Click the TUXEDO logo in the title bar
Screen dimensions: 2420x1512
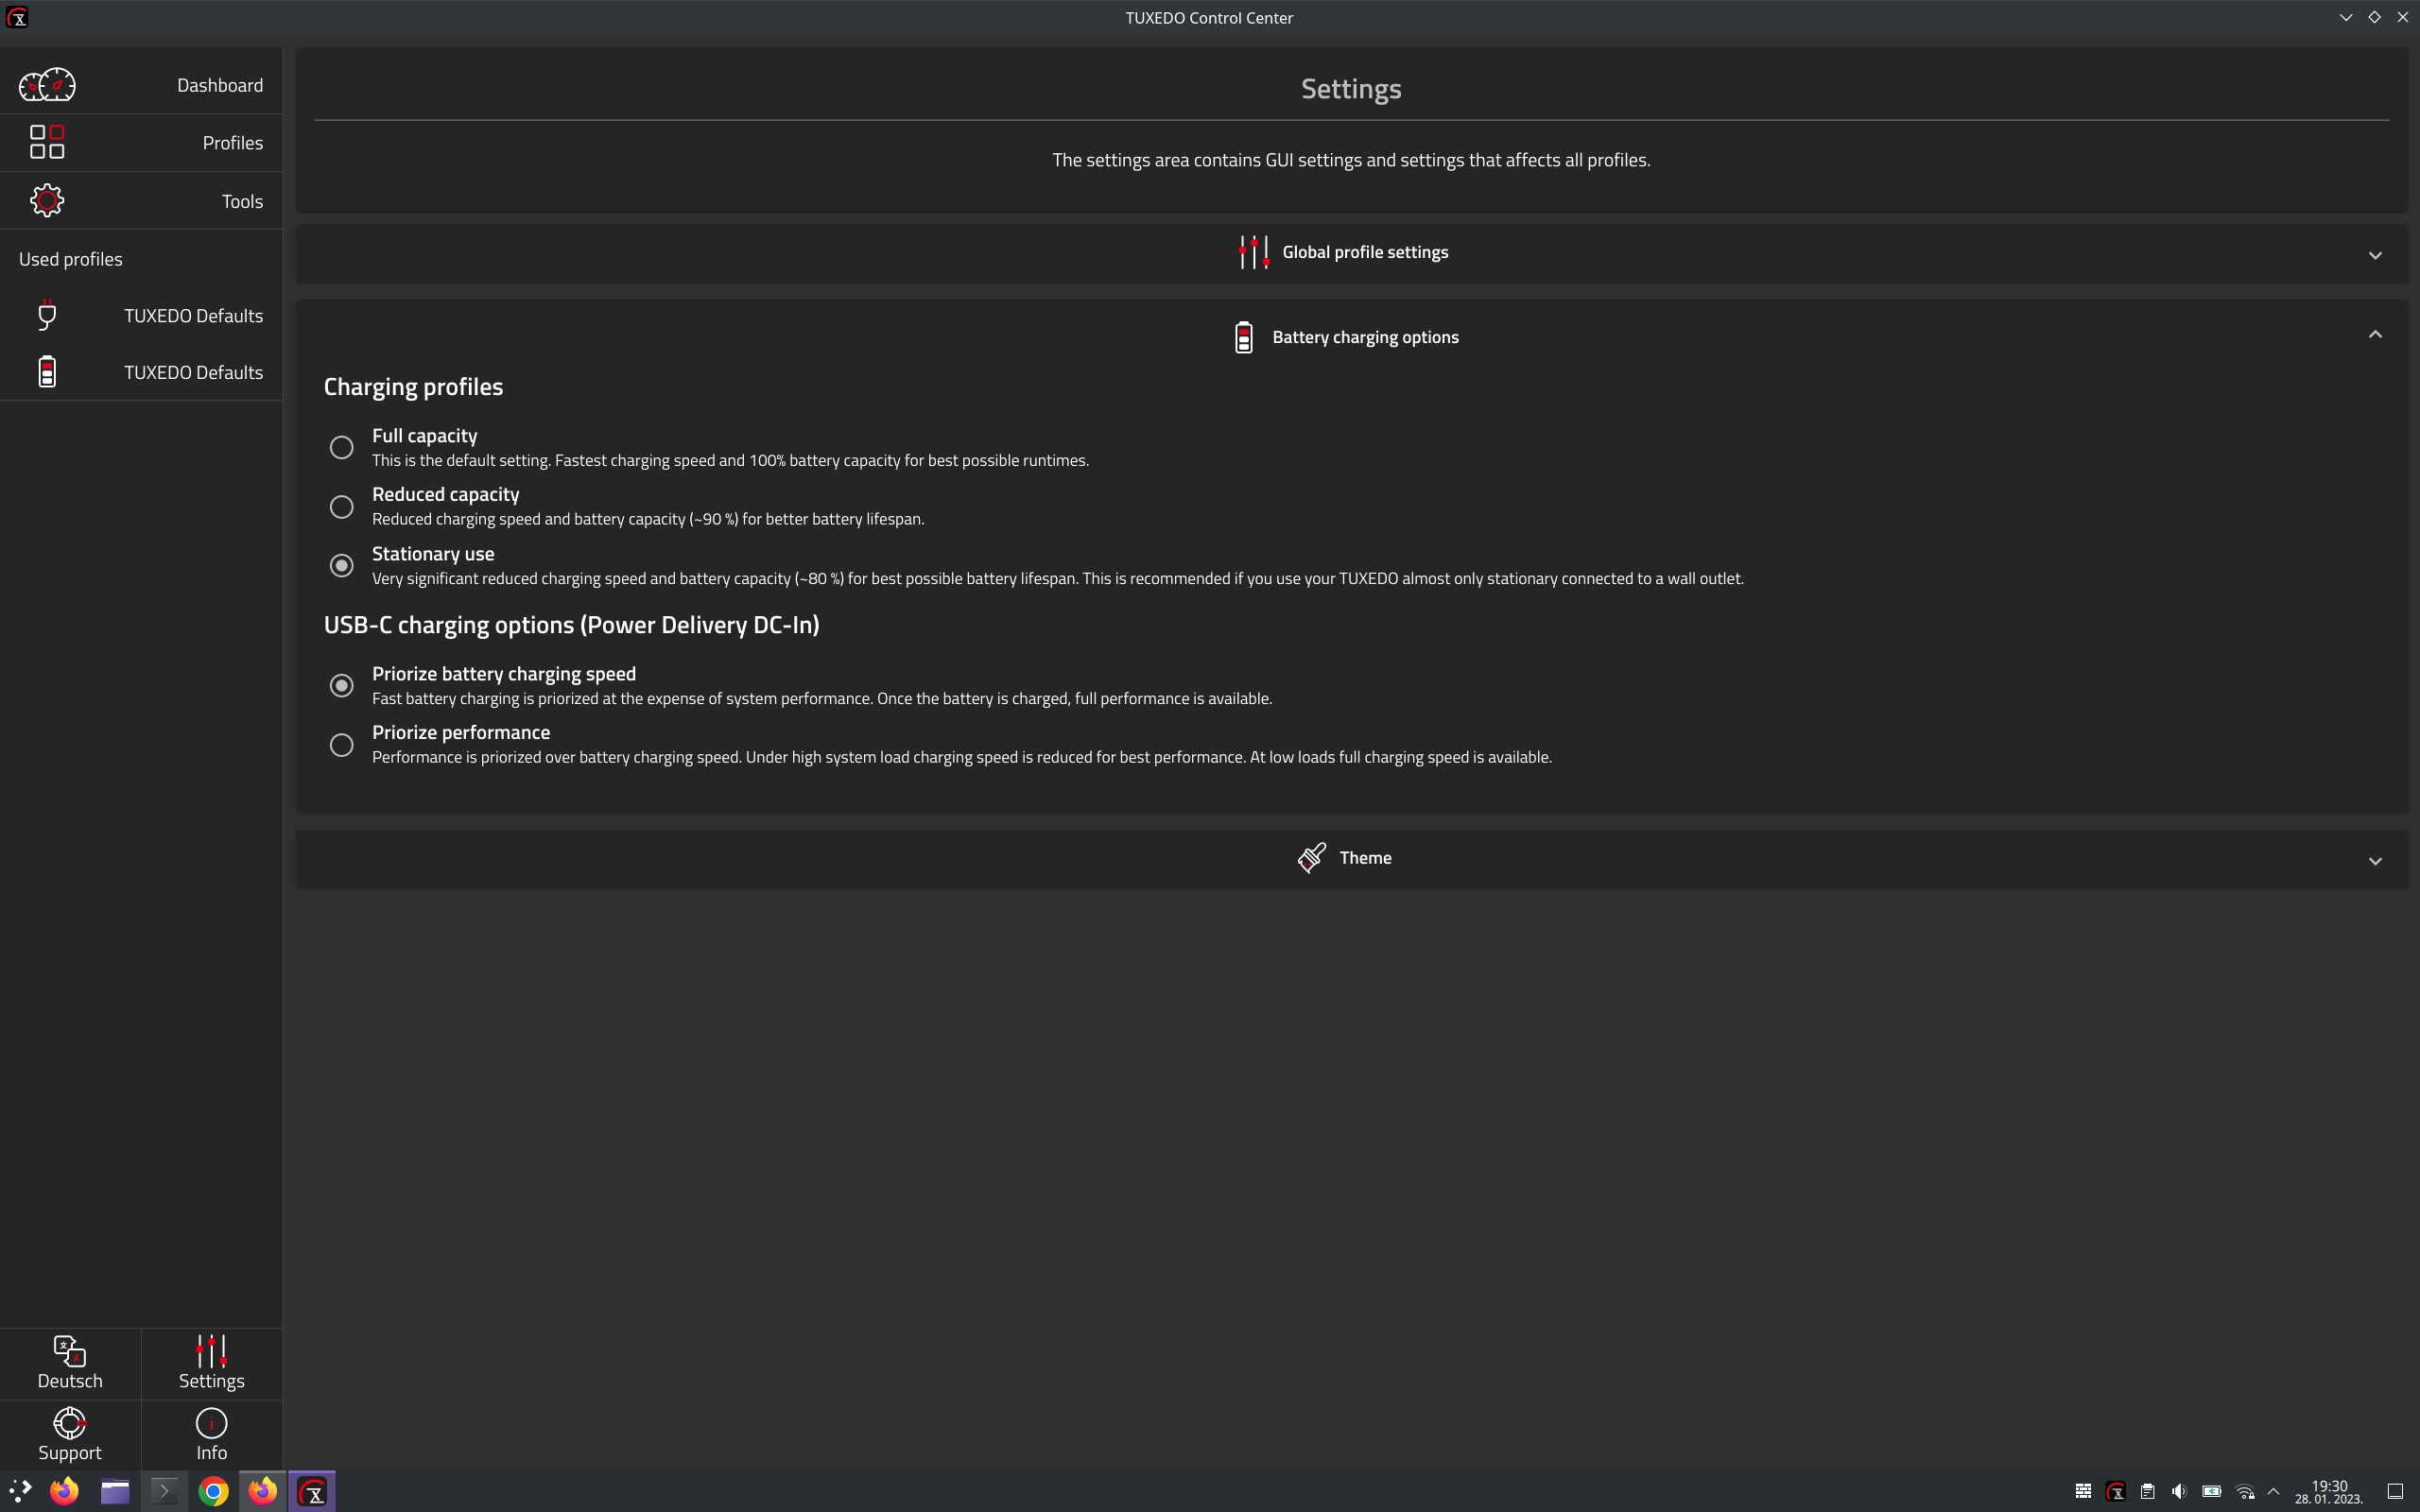[17, 17]
